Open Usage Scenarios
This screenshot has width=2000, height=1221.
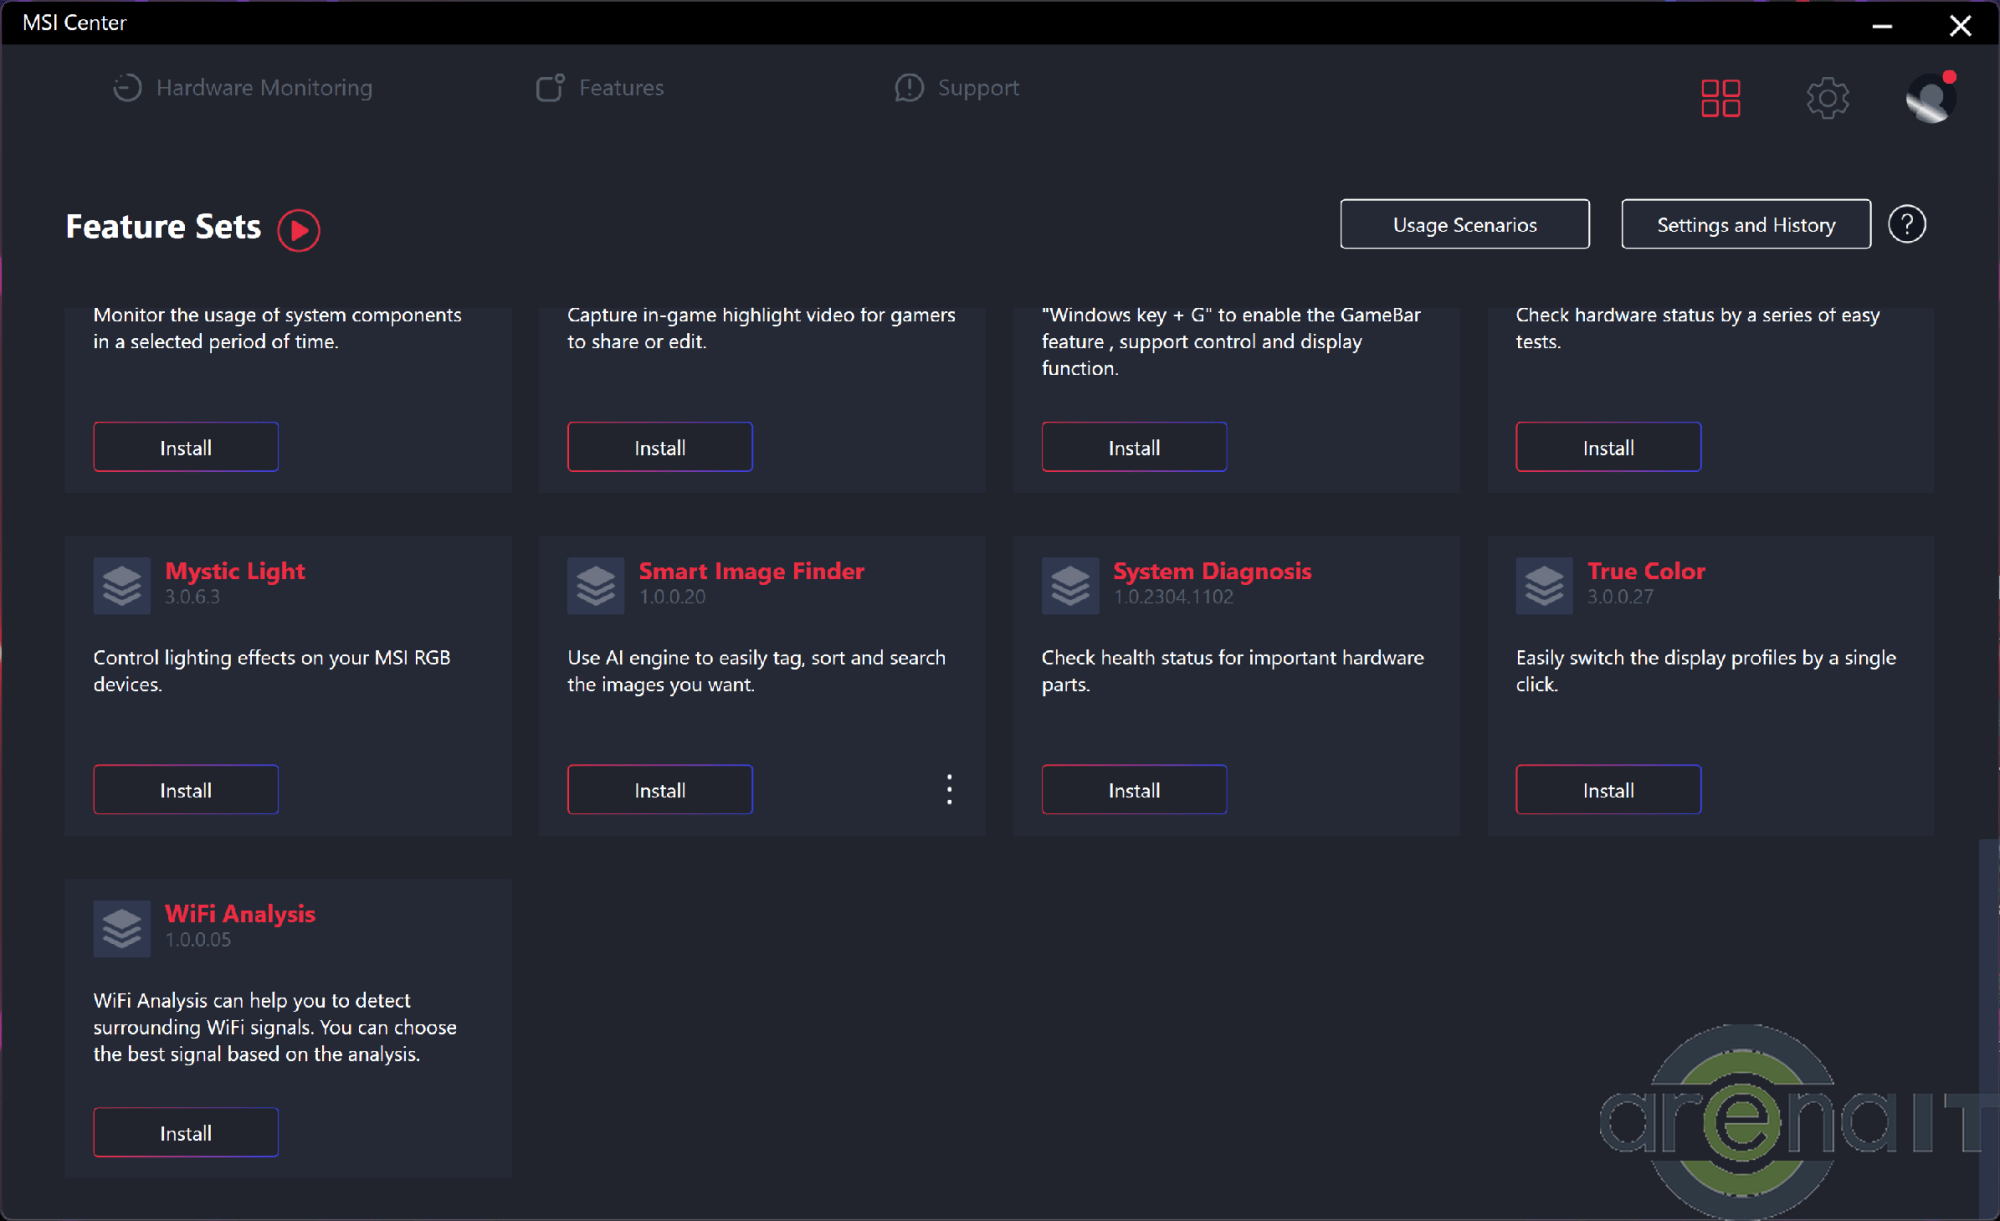pos(1464,224)
